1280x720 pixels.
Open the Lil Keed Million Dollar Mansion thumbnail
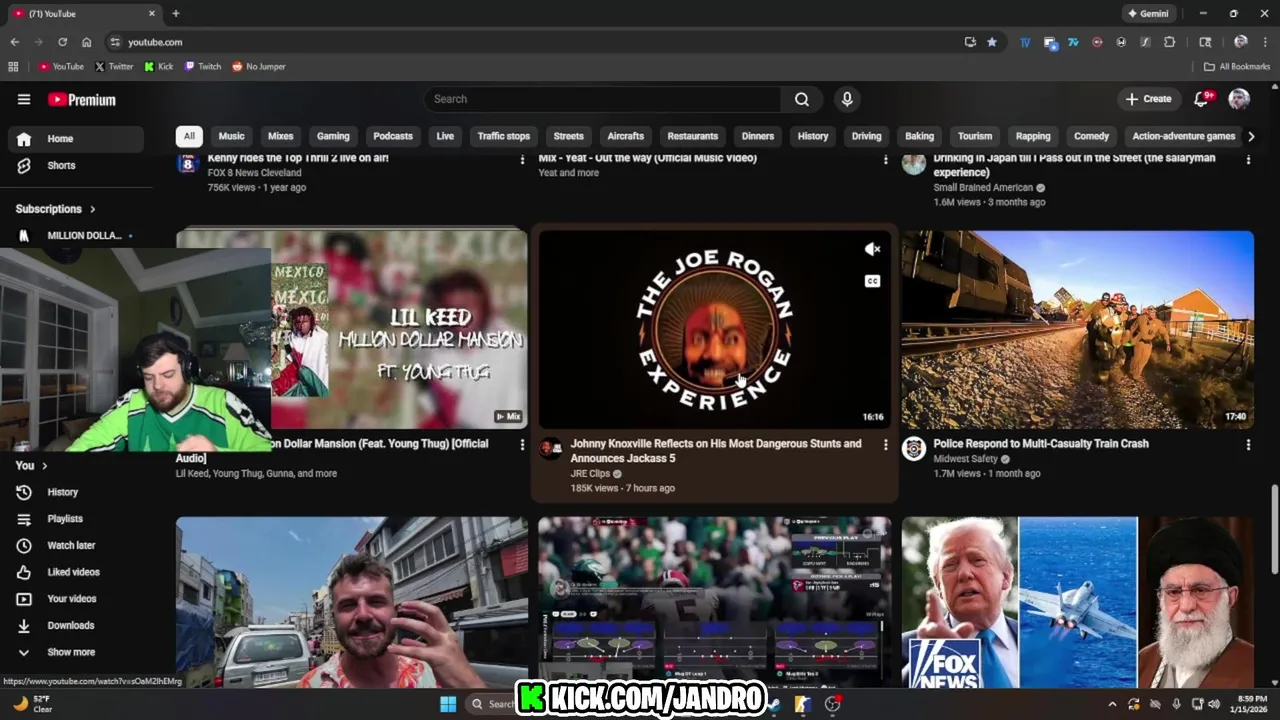tap(400, 330)
